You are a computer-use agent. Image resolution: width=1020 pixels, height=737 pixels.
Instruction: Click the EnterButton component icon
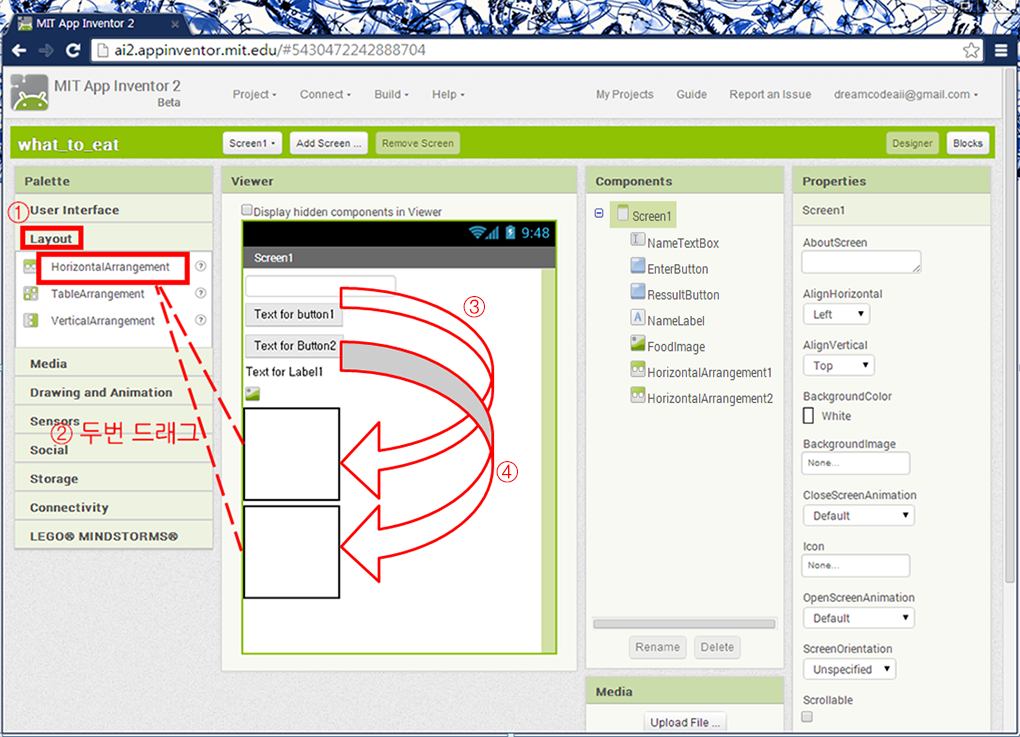638,265
